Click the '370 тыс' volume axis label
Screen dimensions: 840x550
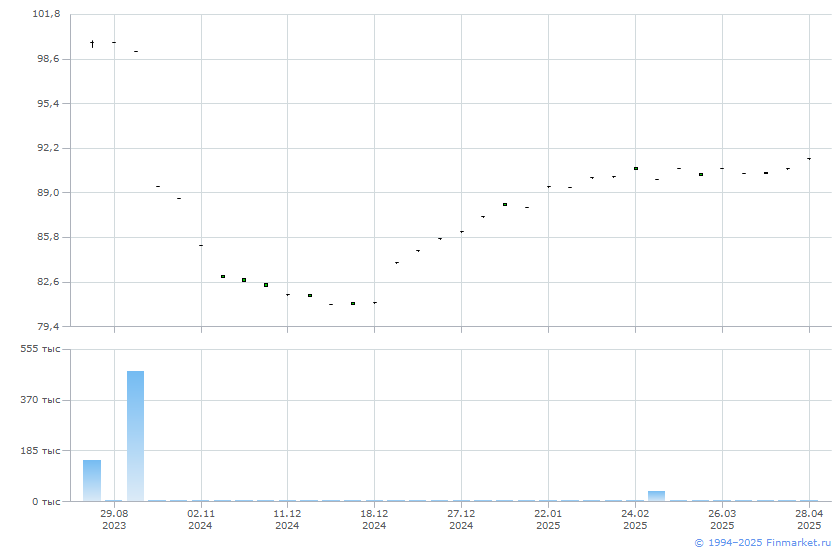(41, 400)
